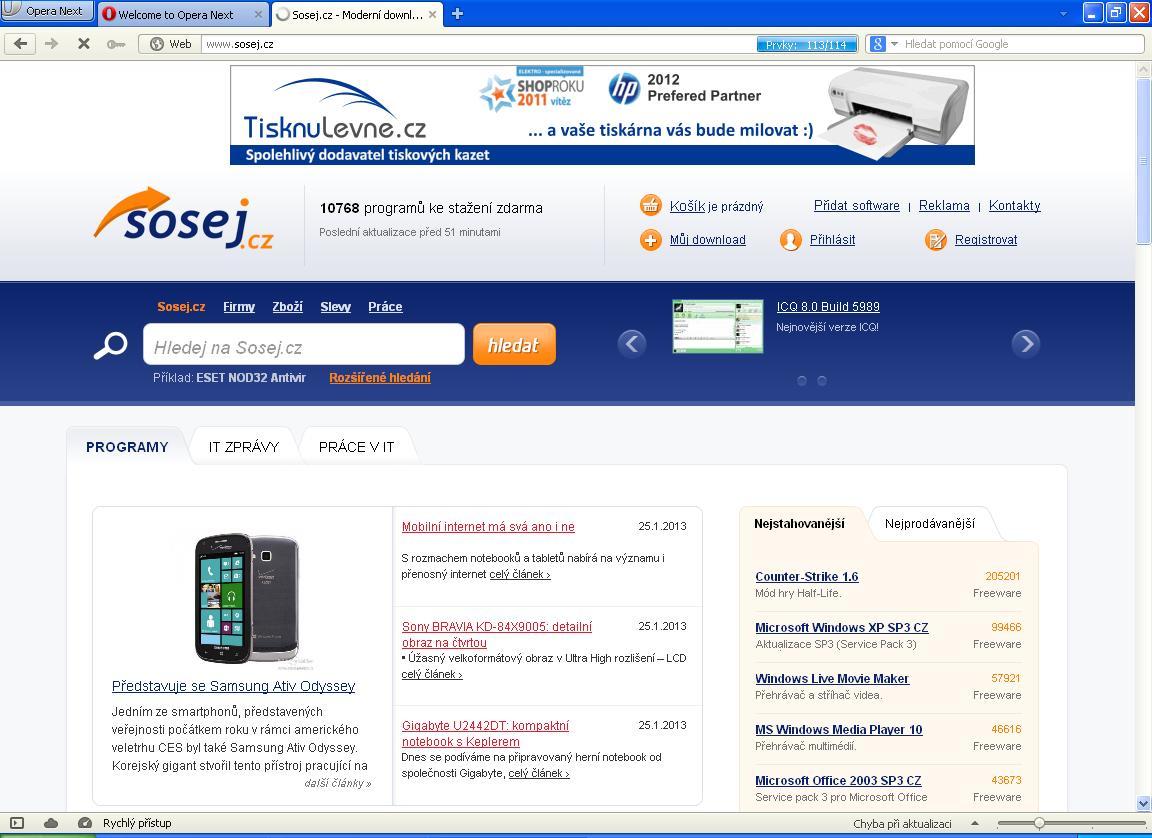
Task: Click the www.sosej.cz address field
Action: pyautogui.click(x=478, y=44)
